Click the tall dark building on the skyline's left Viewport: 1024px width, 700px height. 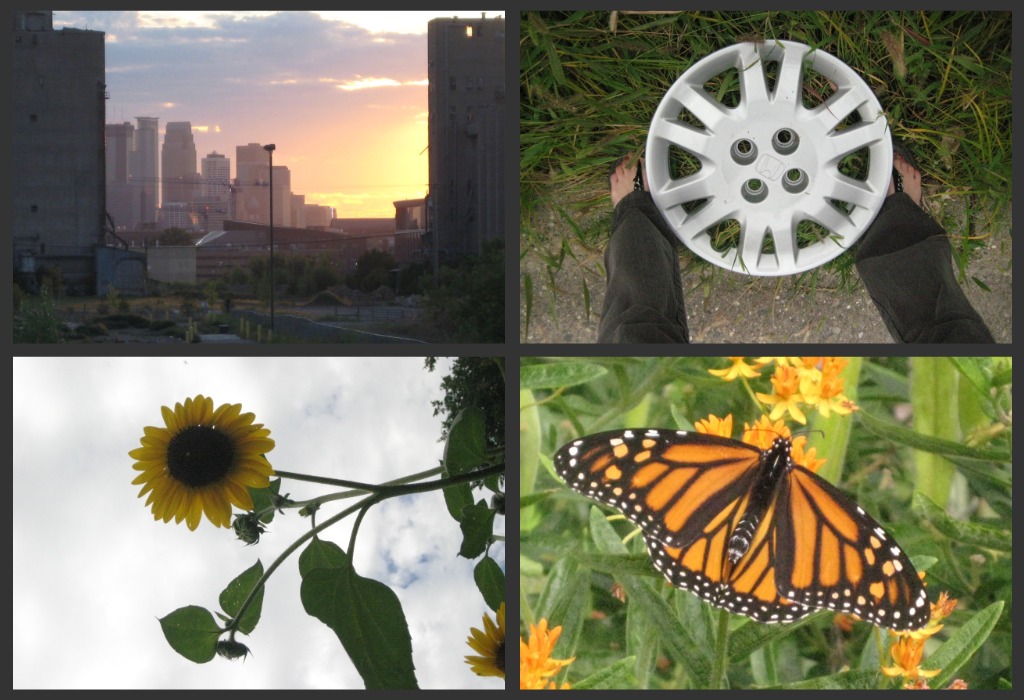pos(58,150)
